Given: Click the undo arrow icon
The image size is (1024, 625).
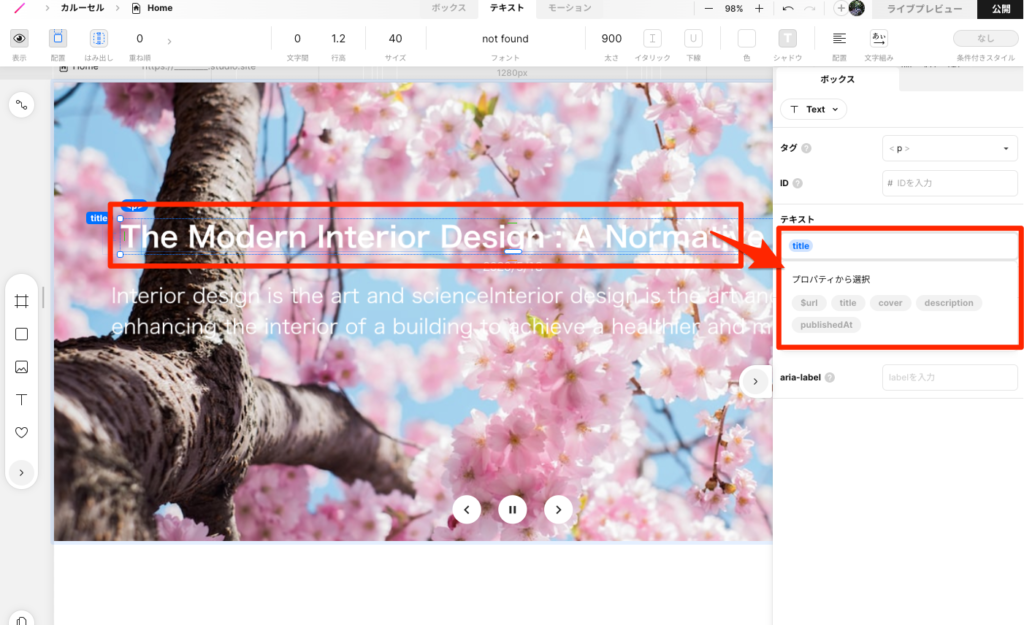Looking at the screenshot, I should [x=788, y=8].
